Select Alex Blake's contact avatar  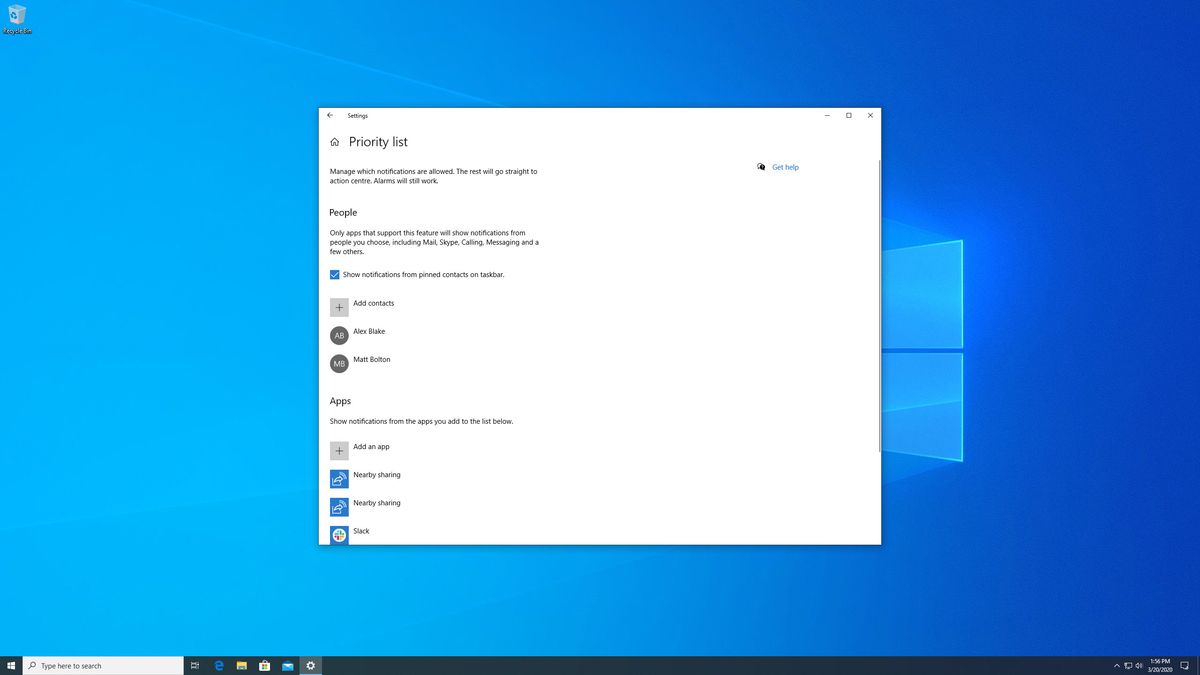[x=339, y=335]
